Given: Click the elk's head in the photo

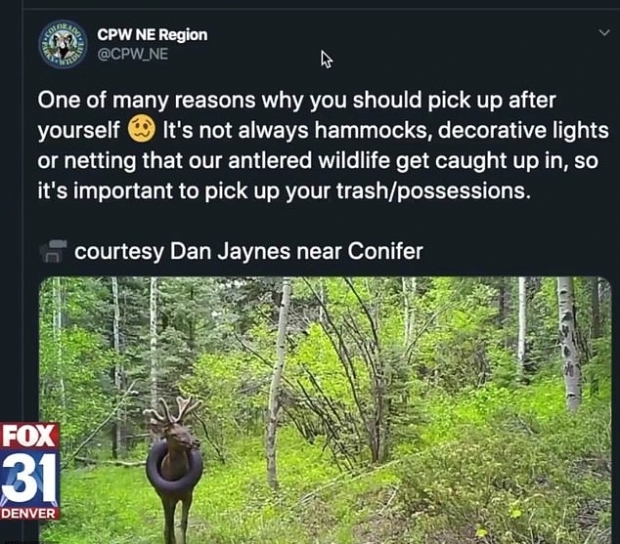Looking at the screenshot, I should tap(181, 436).
